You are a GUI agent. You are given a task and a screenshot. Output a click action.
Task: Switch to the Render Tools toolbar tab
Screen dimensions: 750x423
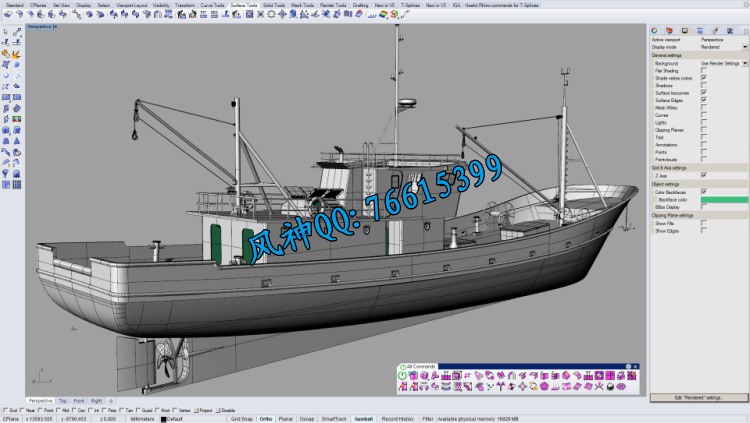pos(333,5)
